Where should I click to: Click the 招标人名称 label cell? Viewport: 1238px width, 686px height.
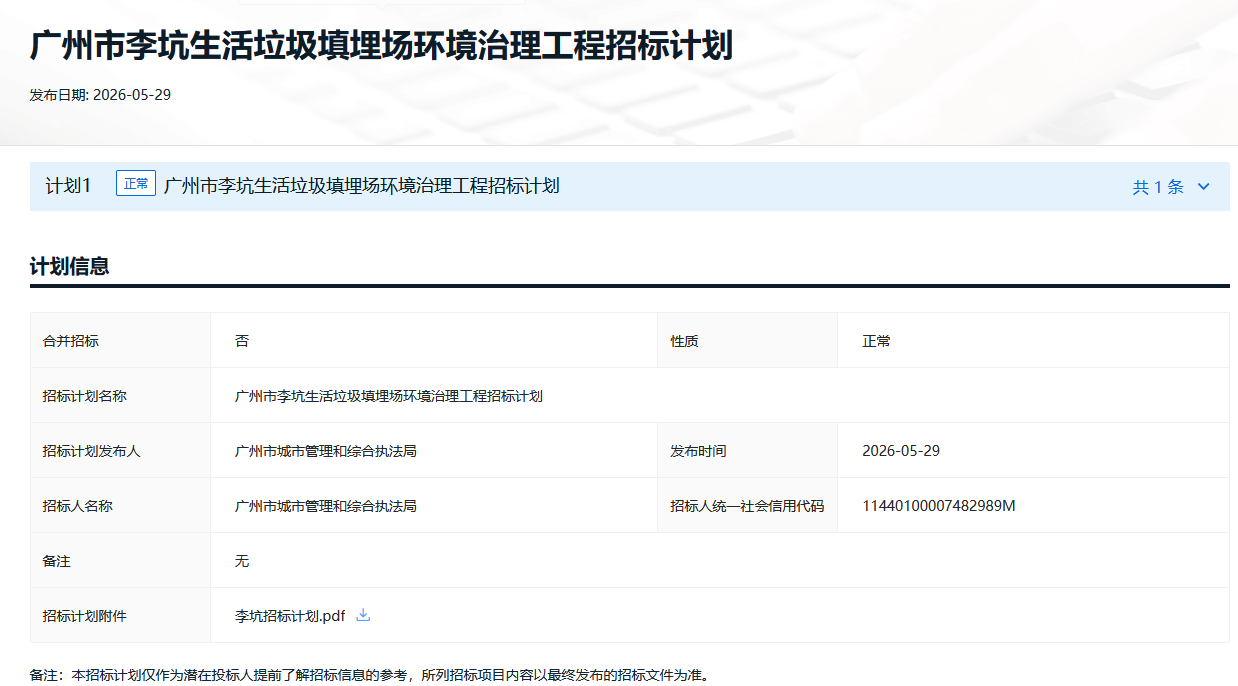pos(120,506)
